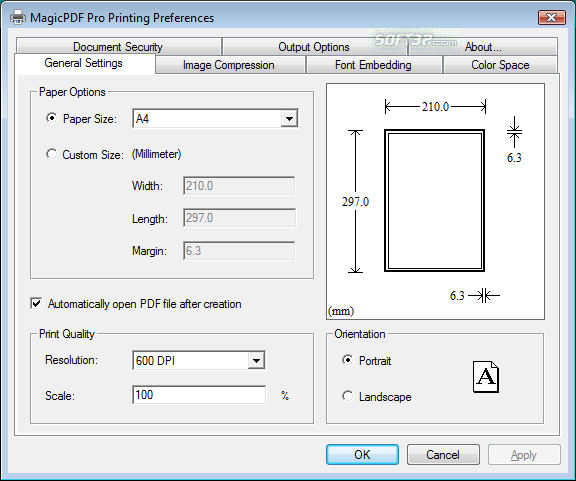
Task: Click the '(Millimeter)' unit label
Action: click(x=156, y=154)
